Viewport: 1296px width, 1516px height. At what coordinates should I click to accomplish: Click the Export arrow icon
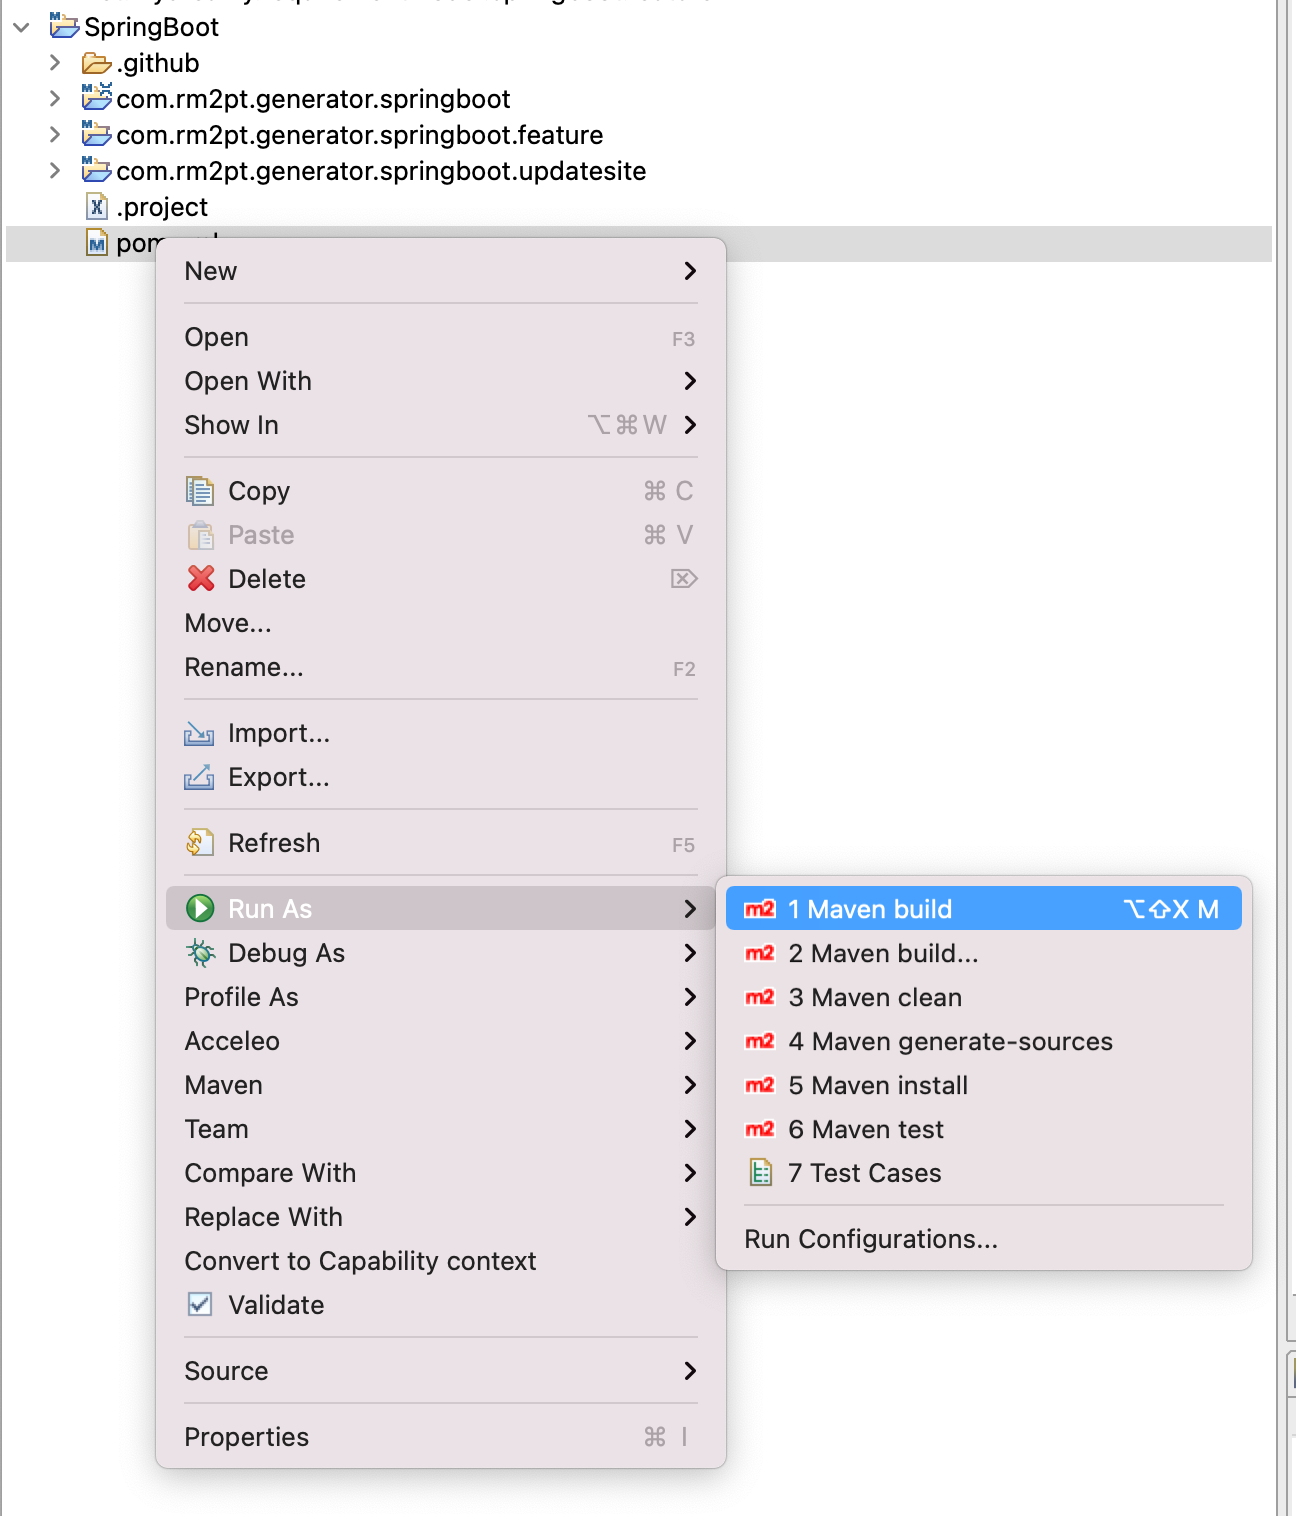click(199, 777)
